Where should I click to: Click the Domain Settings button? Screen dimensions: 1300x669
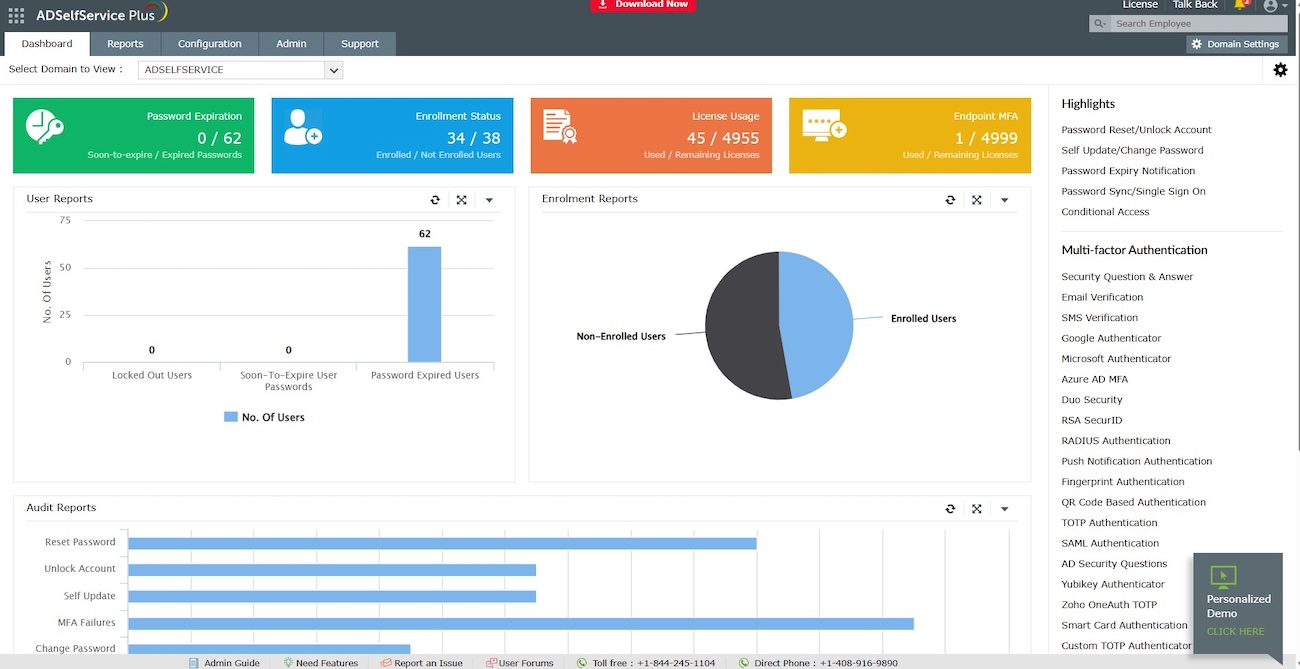point(1236,44)
